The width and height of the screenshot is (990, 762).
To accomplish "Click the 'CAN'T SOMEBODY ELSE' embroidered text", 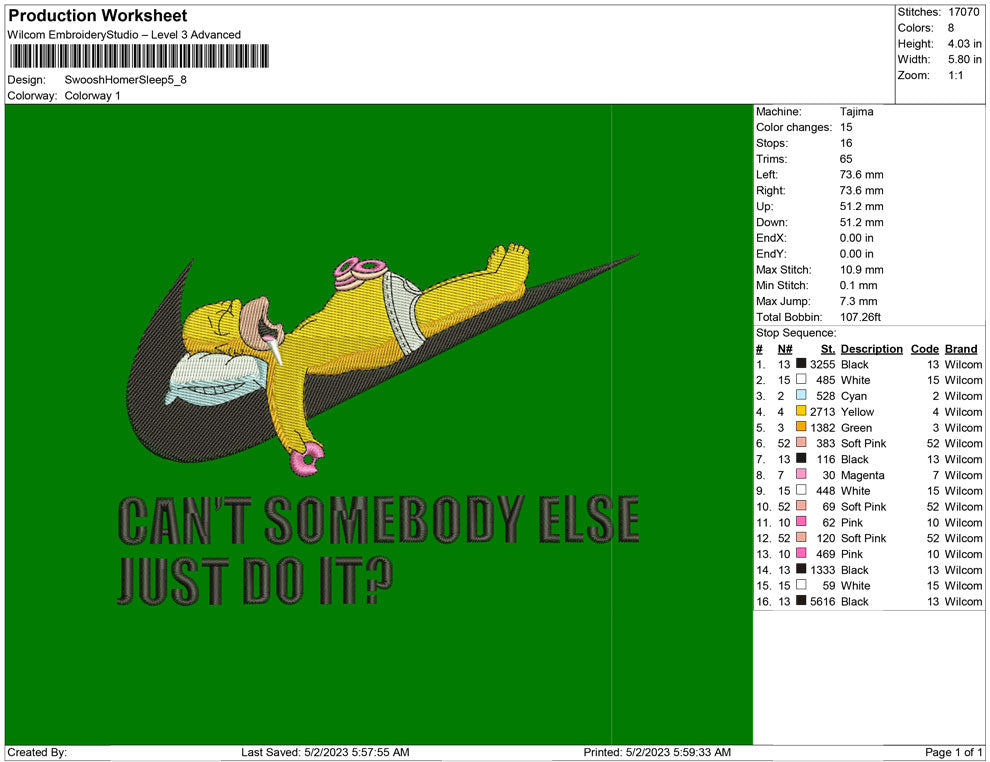I will point(379,520).
